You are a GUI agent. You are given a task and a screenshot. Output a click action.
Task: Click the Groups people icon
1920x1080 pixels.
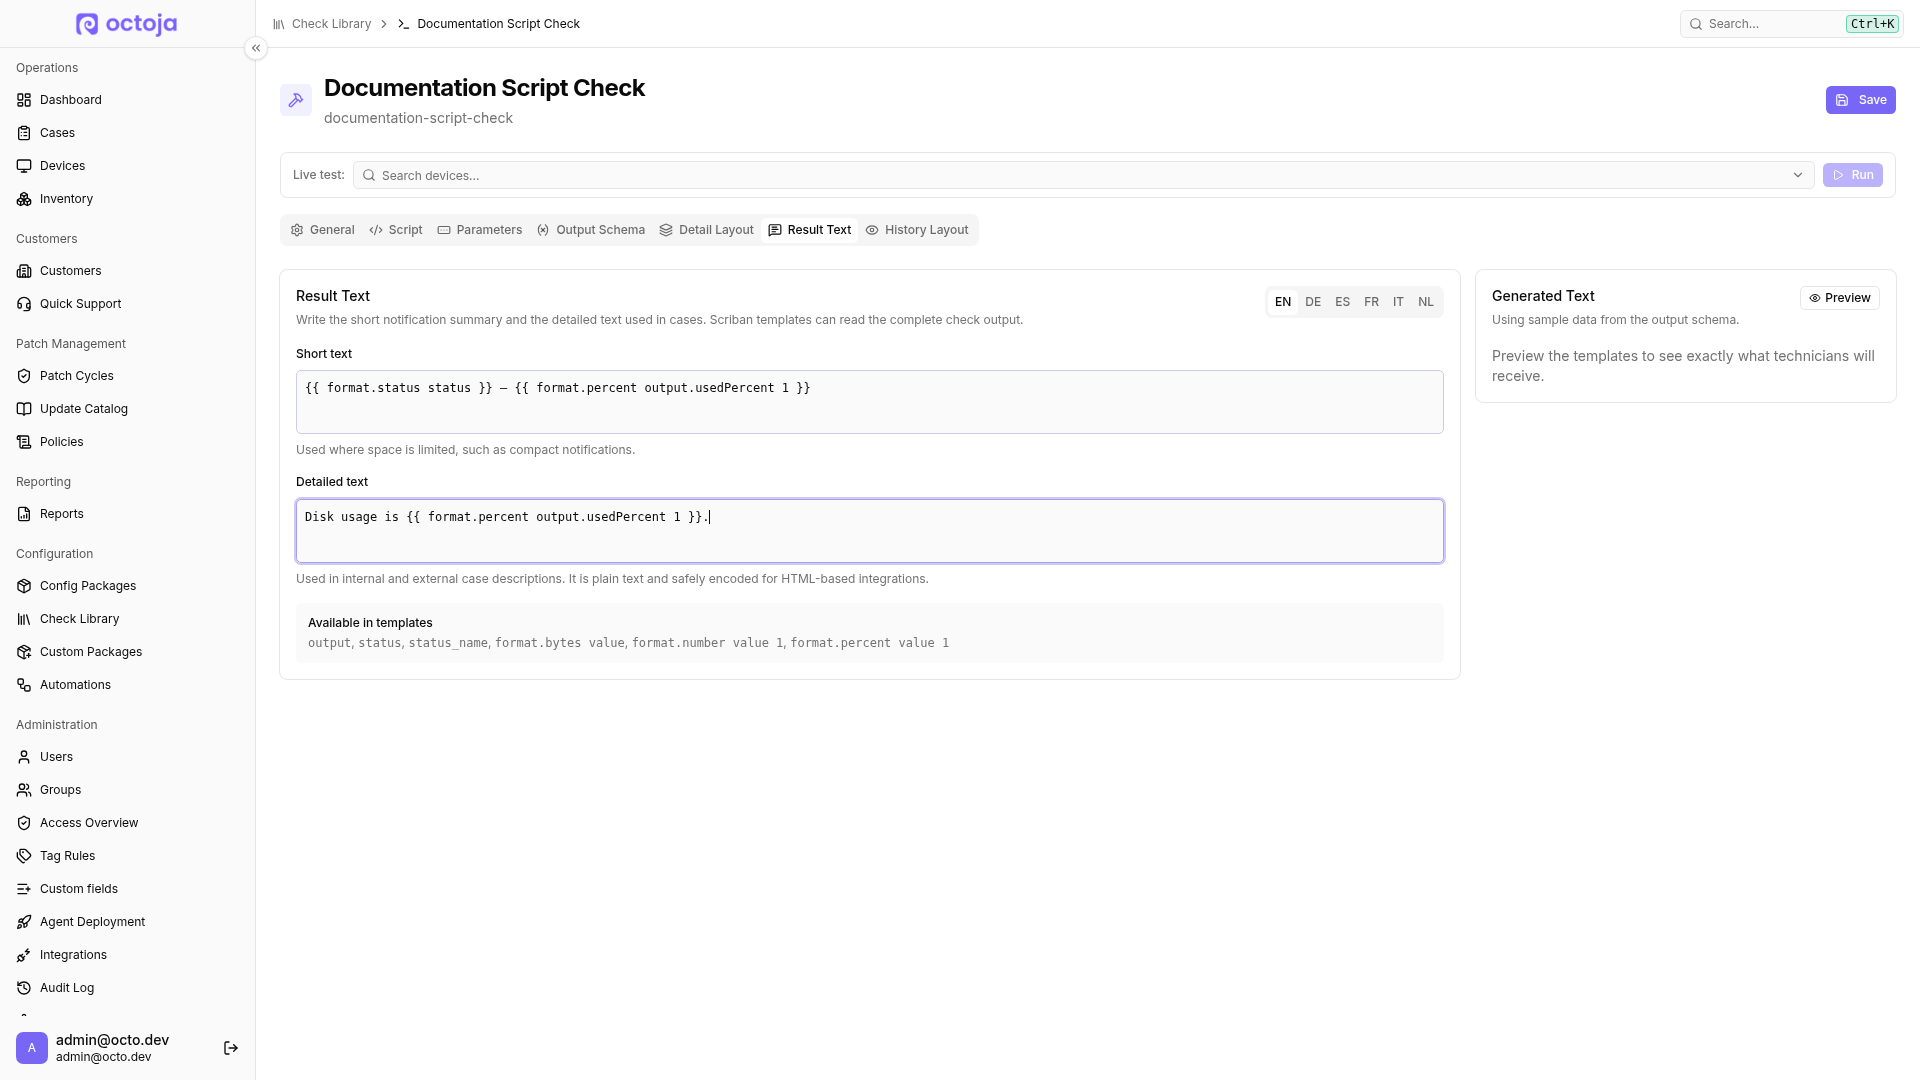(x=24, y=790)
